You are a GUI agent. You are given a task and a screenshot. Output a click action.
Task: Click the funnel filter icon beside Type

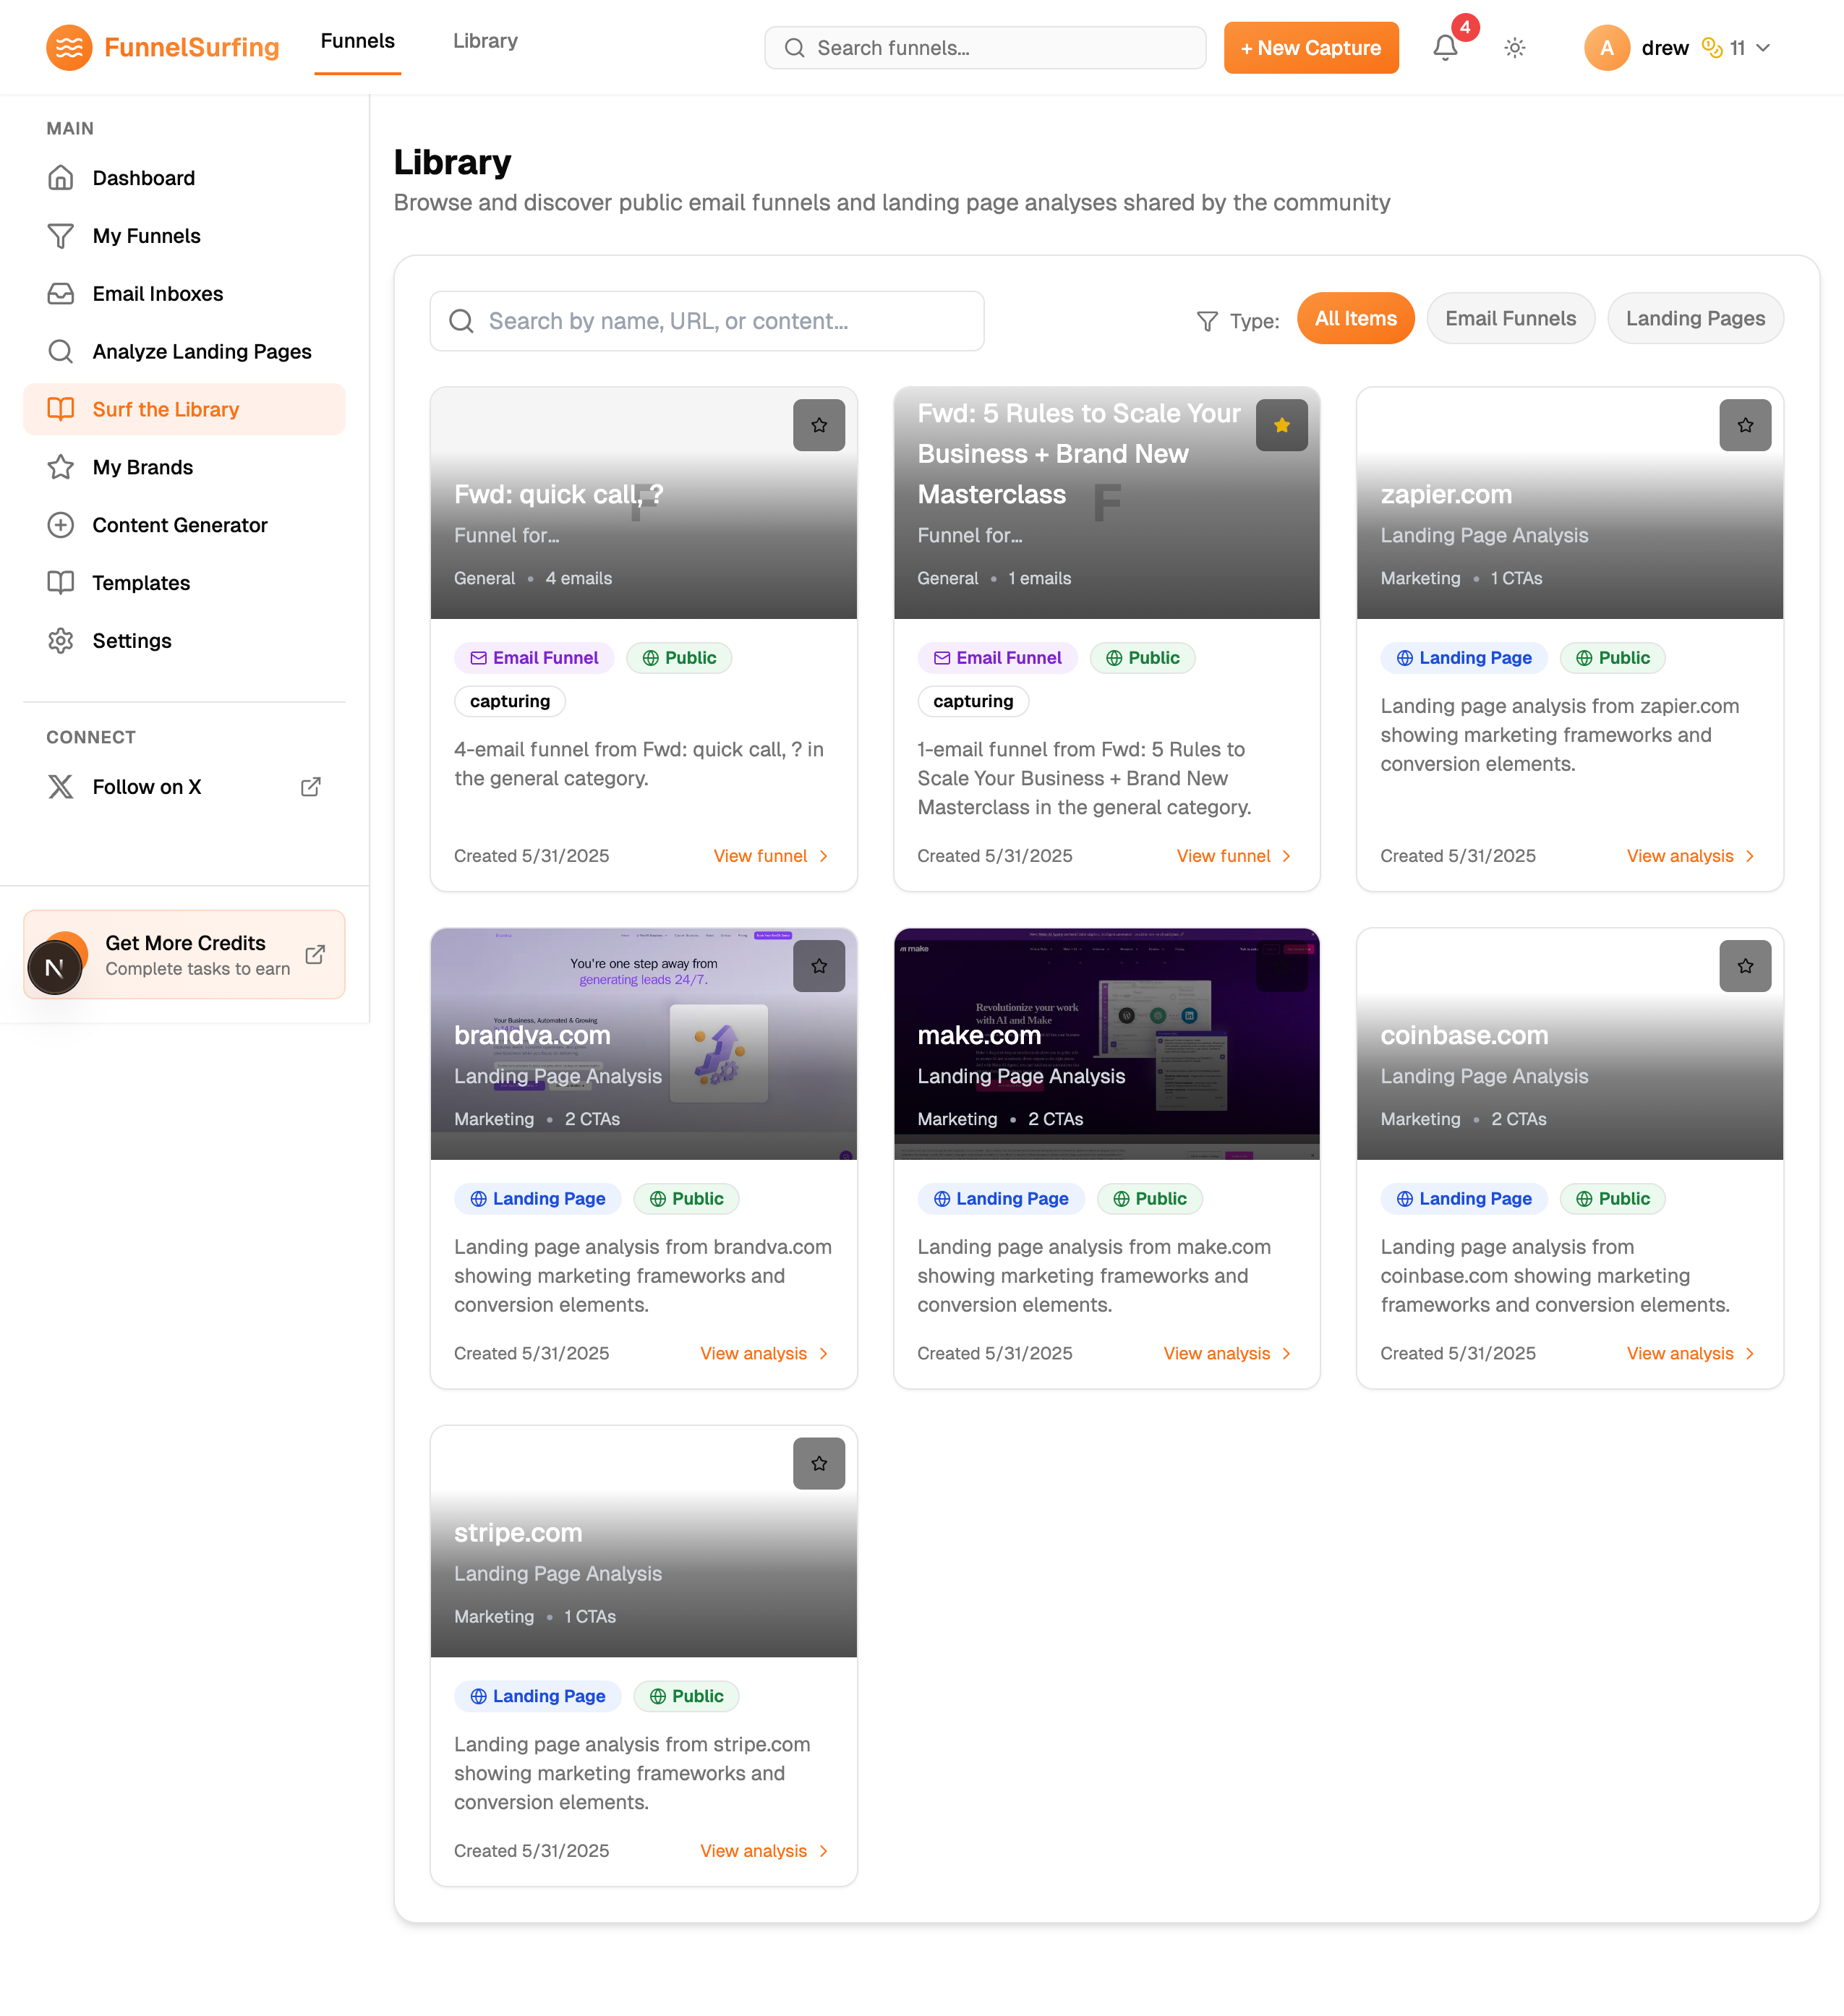1207,321
